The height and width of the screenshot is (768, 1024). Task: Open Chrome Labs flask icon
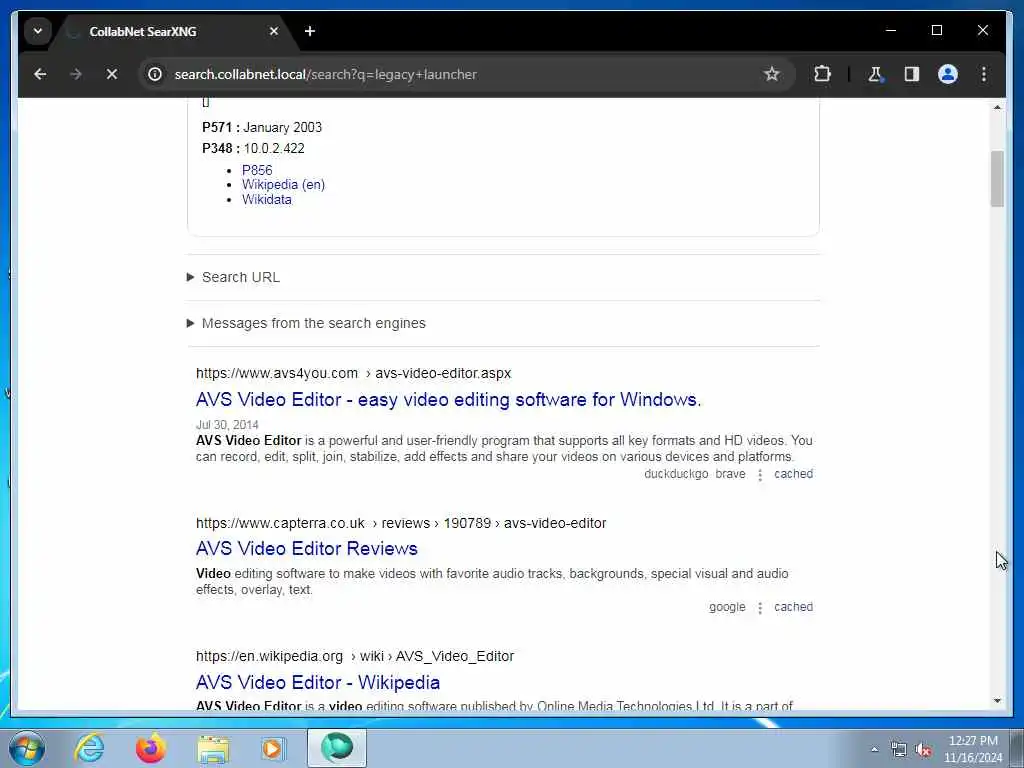[876, 74]
